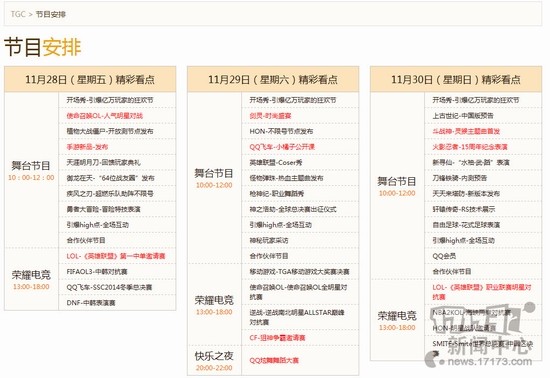Screen dimensions: 550x378
Task: Click 新寻仙-"水袖·灵·舞"表演 entry
Action: point(471,163)
